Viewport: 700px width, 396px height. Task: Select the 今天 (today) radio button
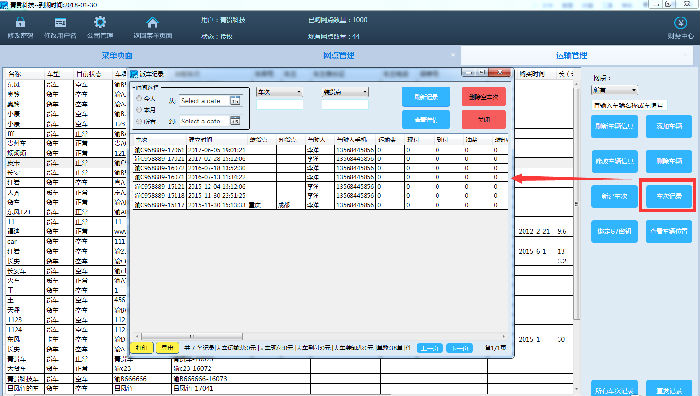(139, 98)
